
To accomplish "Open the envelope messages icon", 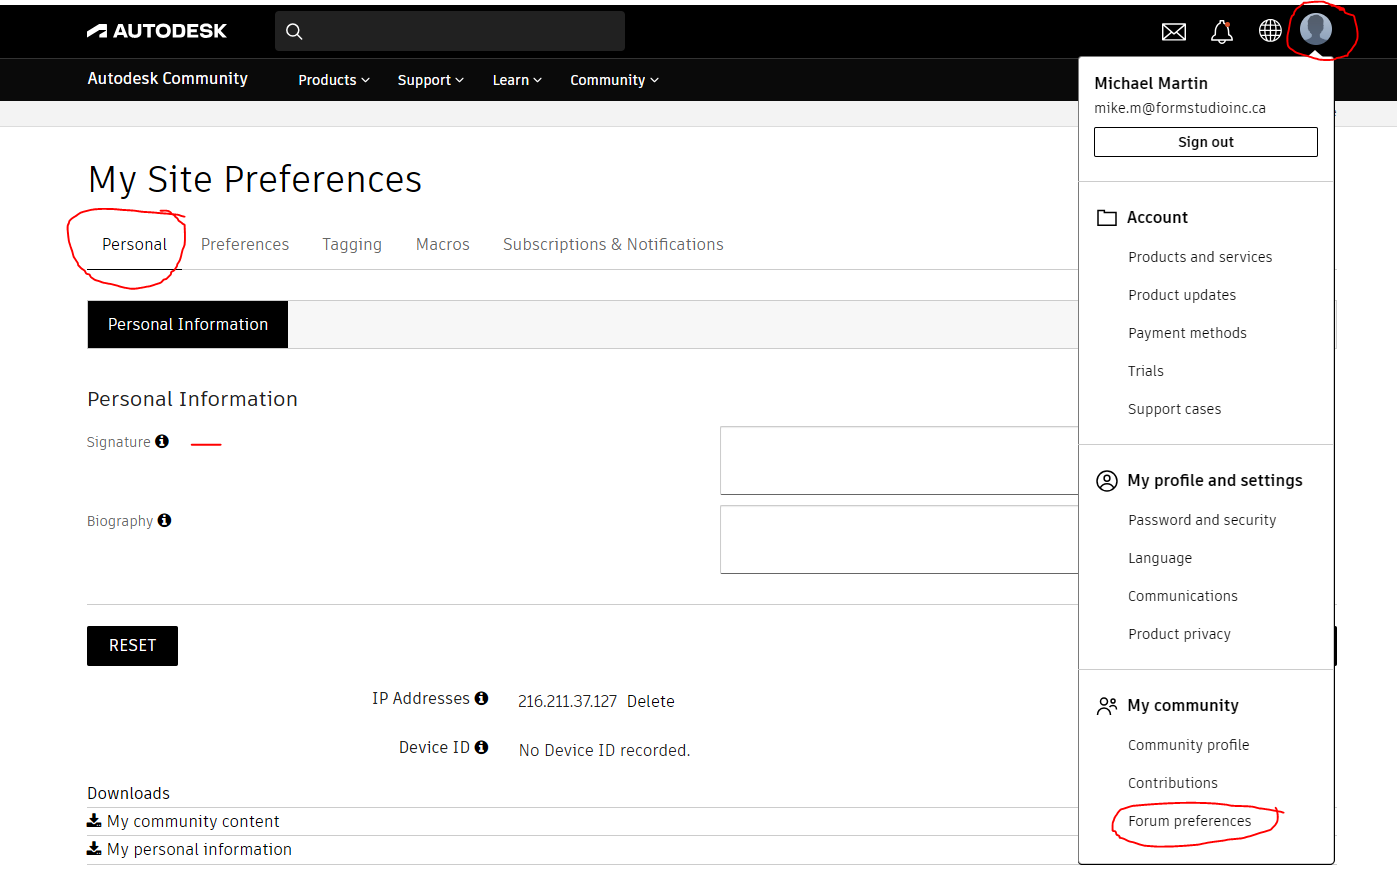I will [1173, 31].
